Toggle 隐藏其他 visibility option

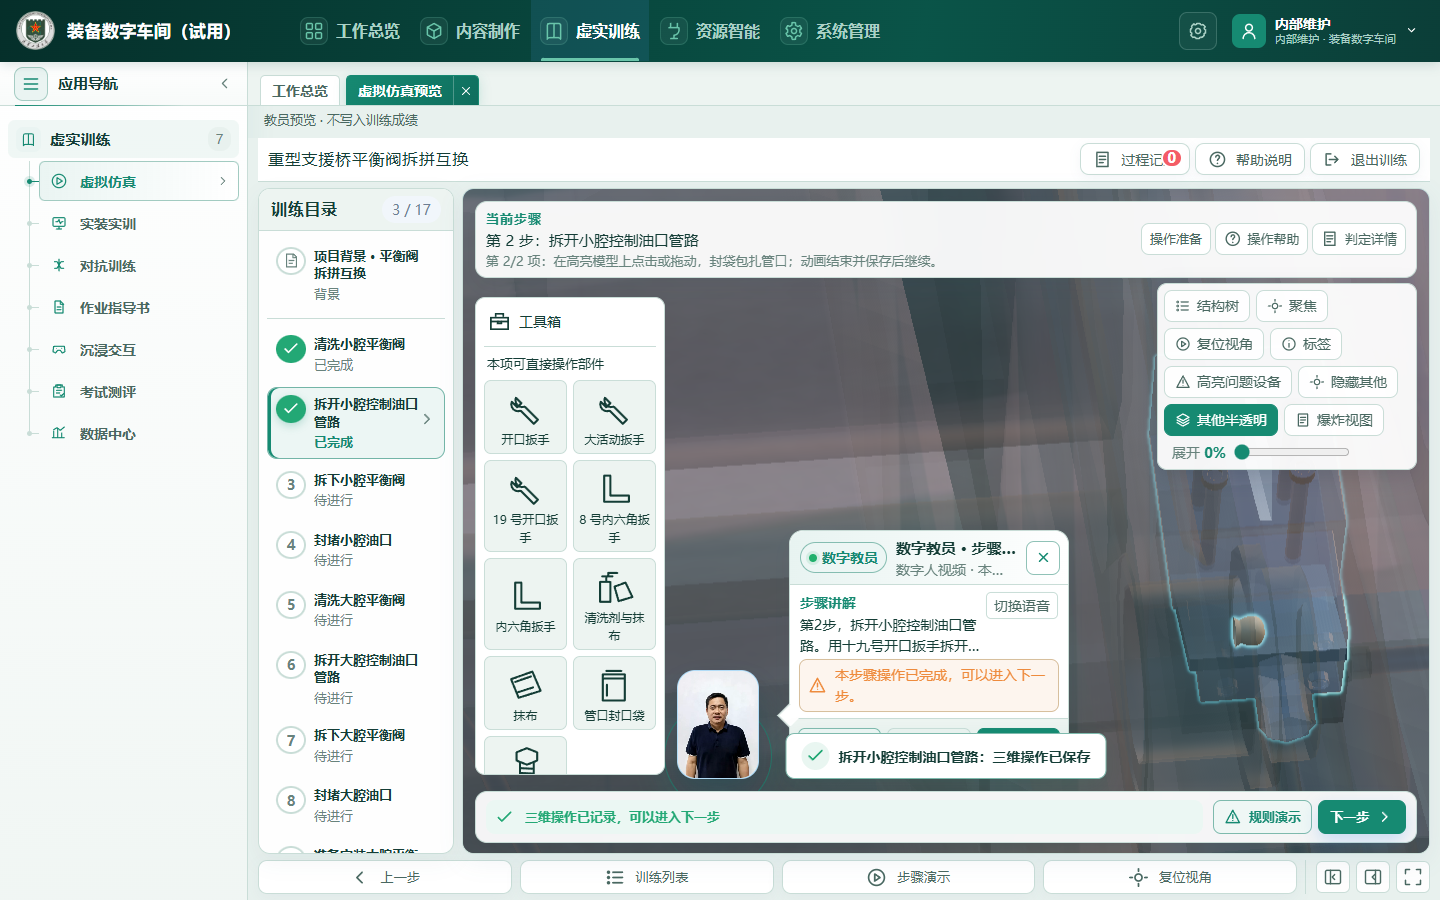click(1348, 382)
